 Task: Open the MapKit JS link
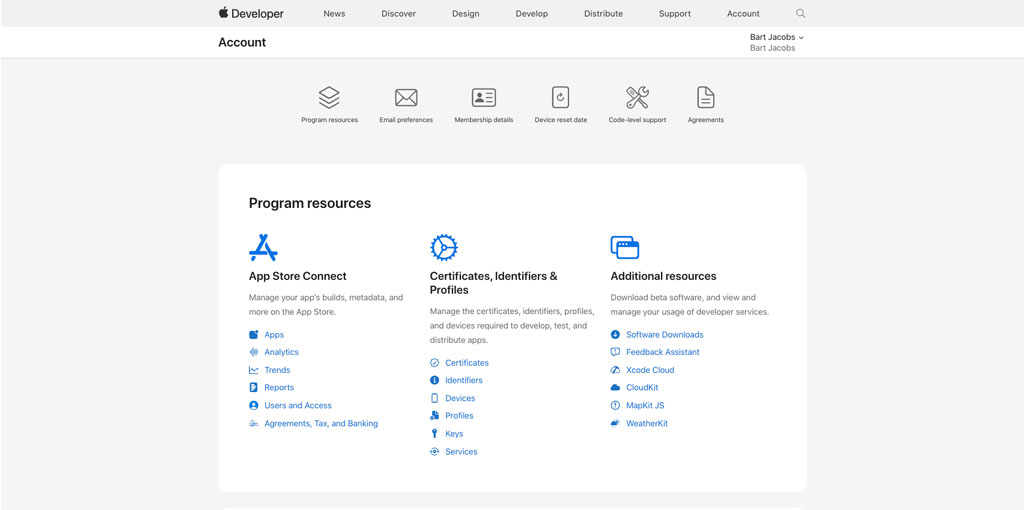click(645, 406)
